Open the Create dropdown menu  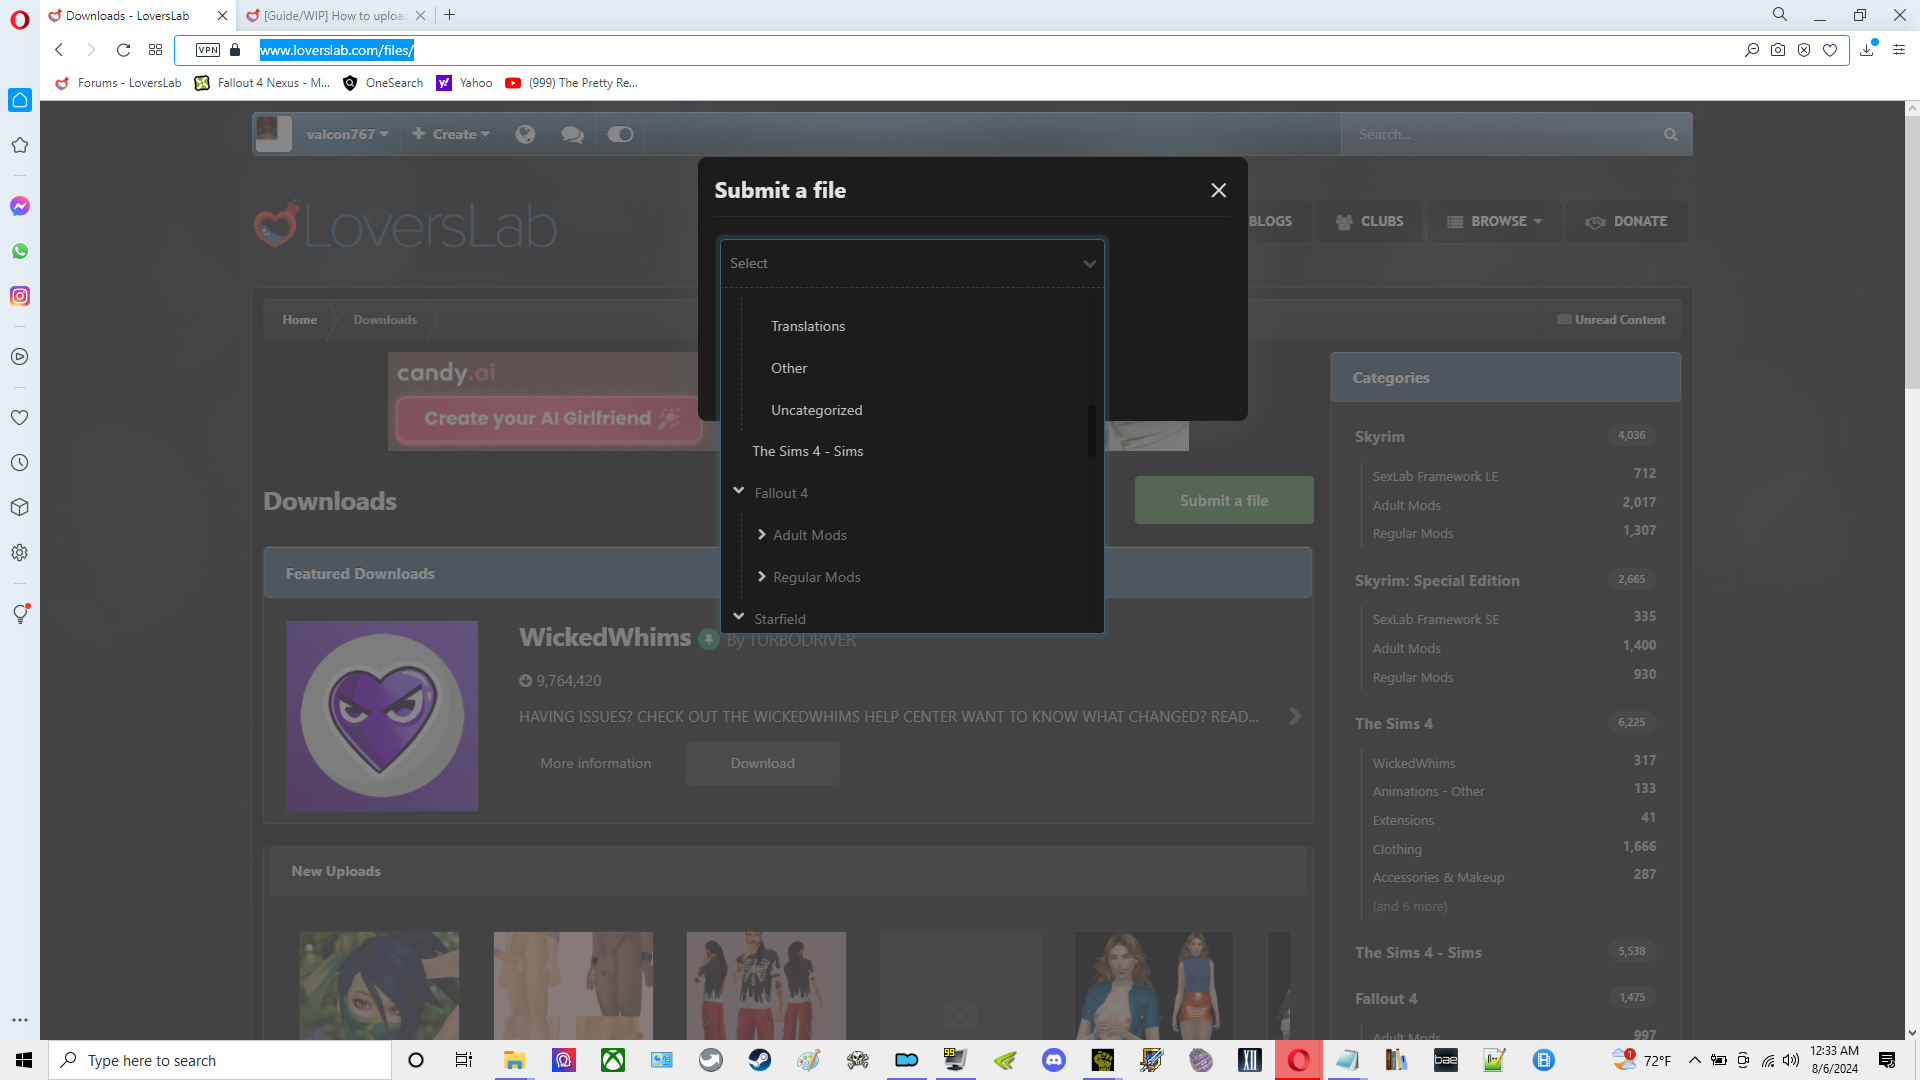[x=451, y=134]
